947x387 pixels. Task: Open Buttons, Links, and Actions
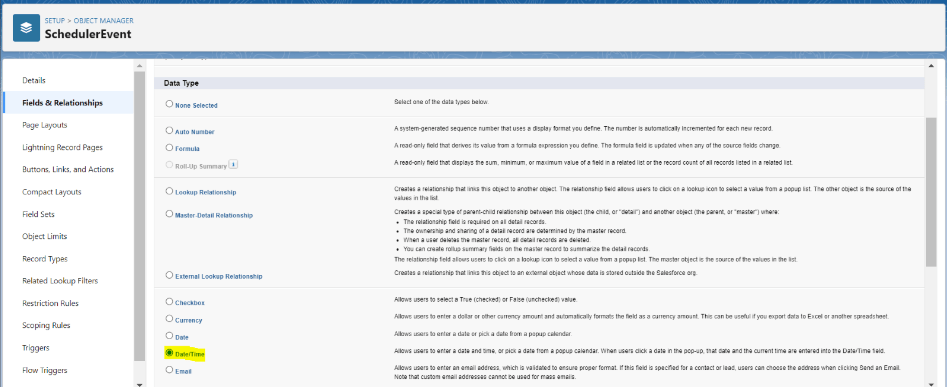coord(68,170)
